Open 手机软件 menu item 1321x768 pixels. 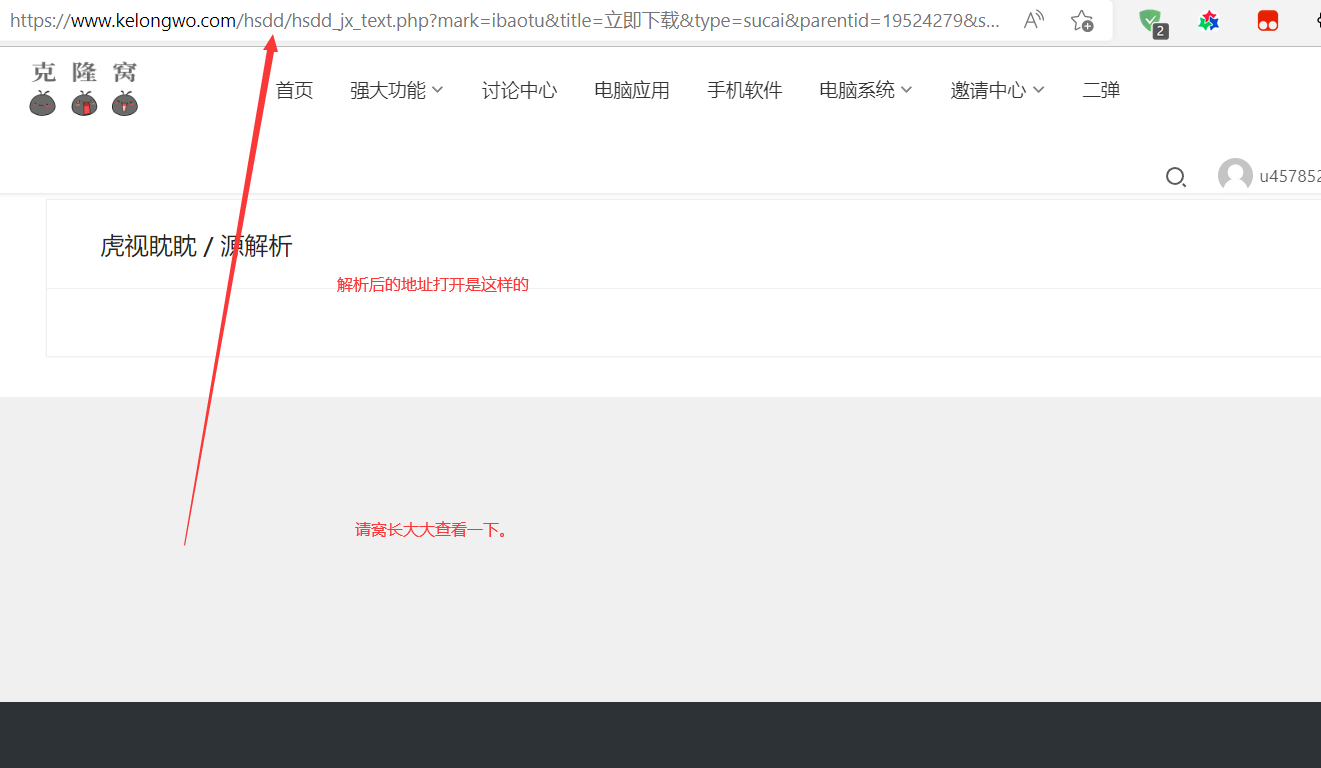click(x=744, y=90)
